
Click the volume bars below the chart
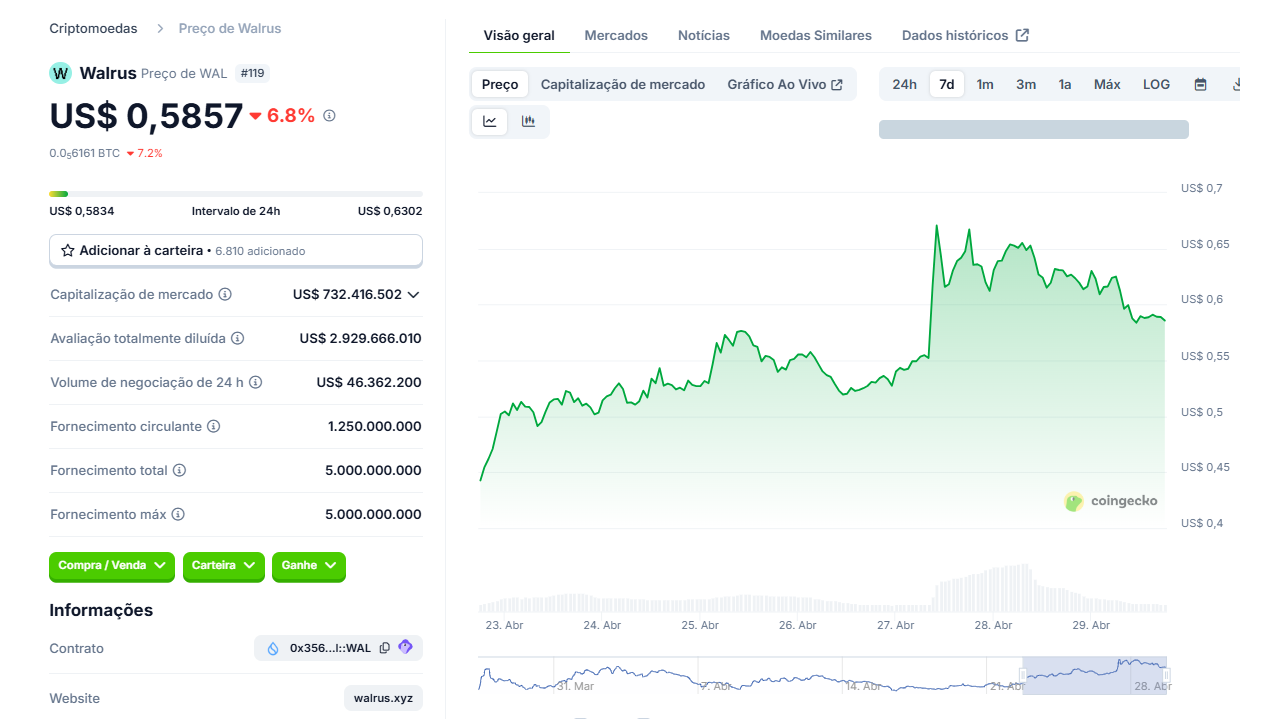tap(822, 590)
